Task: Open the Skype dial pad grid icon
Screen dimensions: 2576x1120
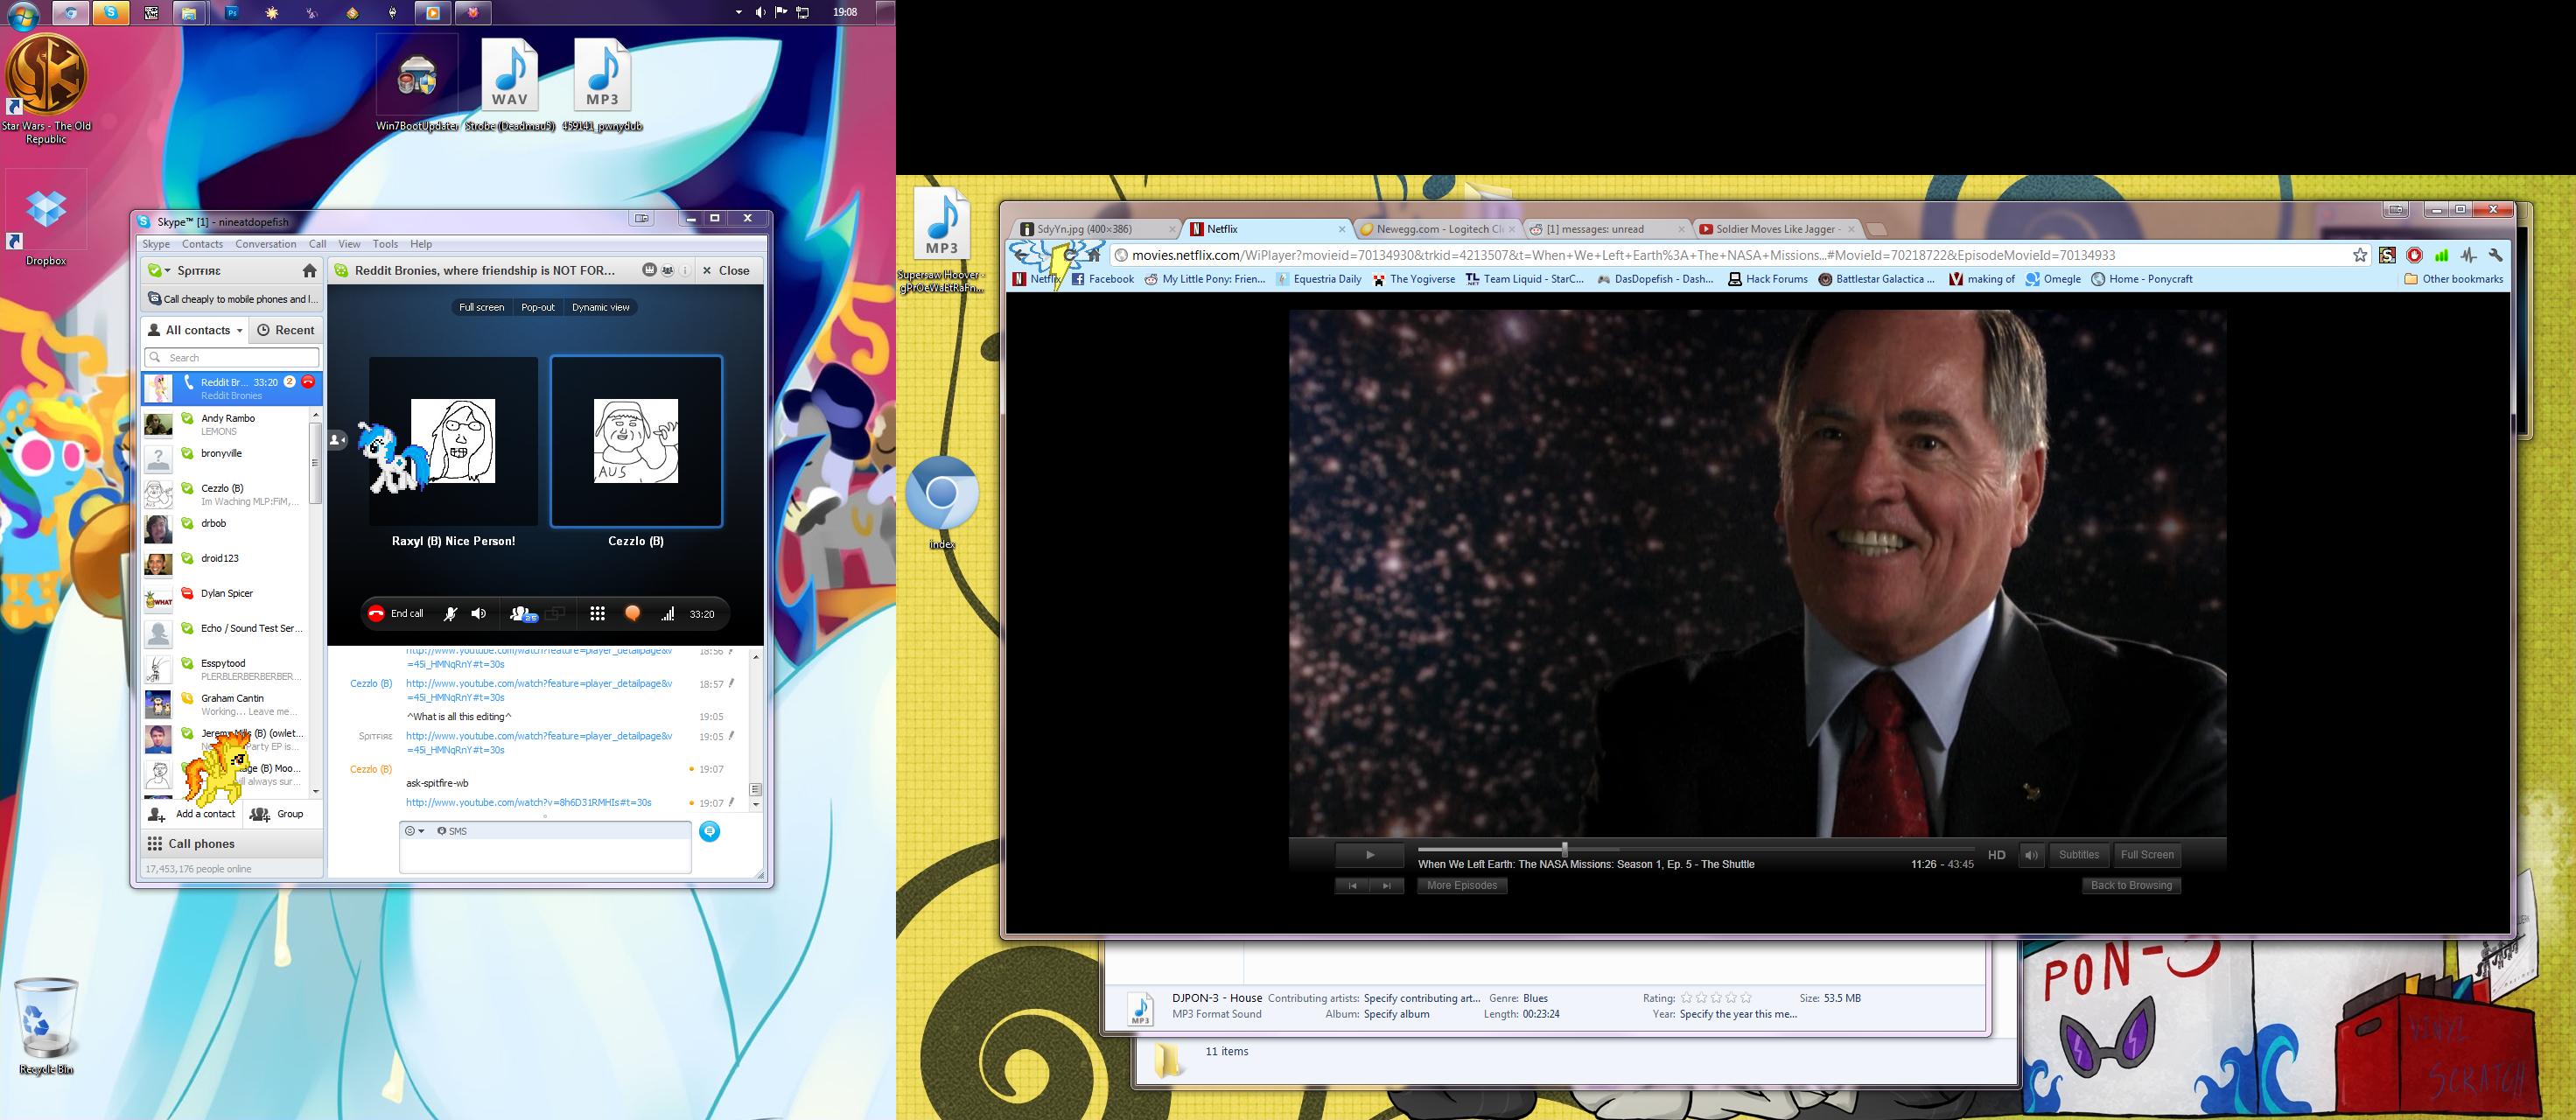Action: tap(597, 614)
